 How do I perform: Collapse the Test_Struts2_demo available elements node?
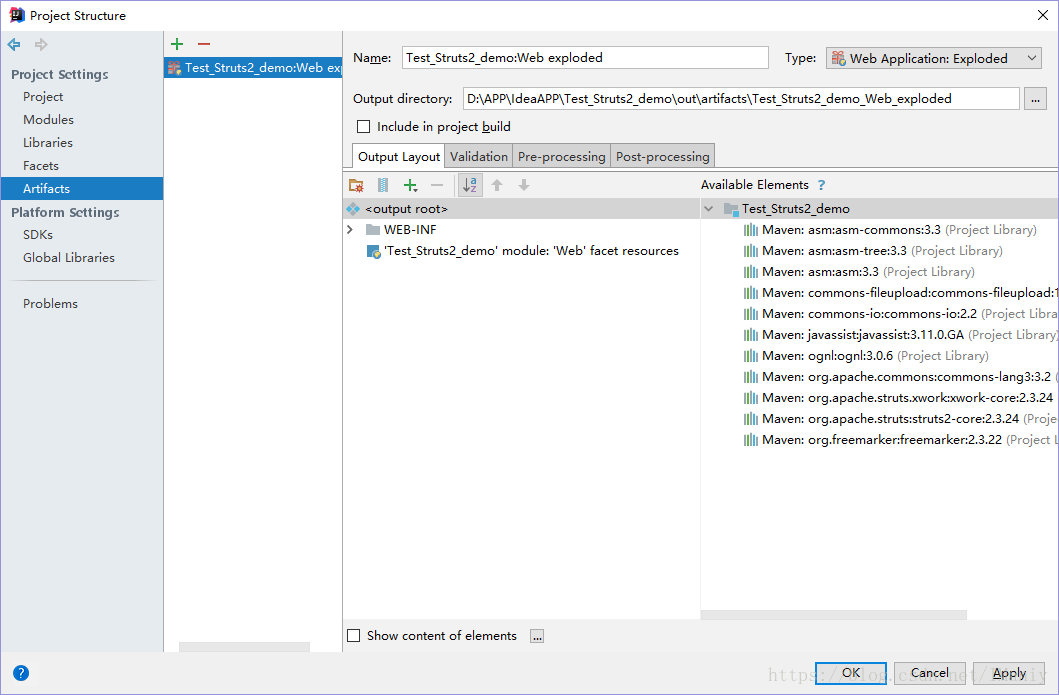[708, 209]
